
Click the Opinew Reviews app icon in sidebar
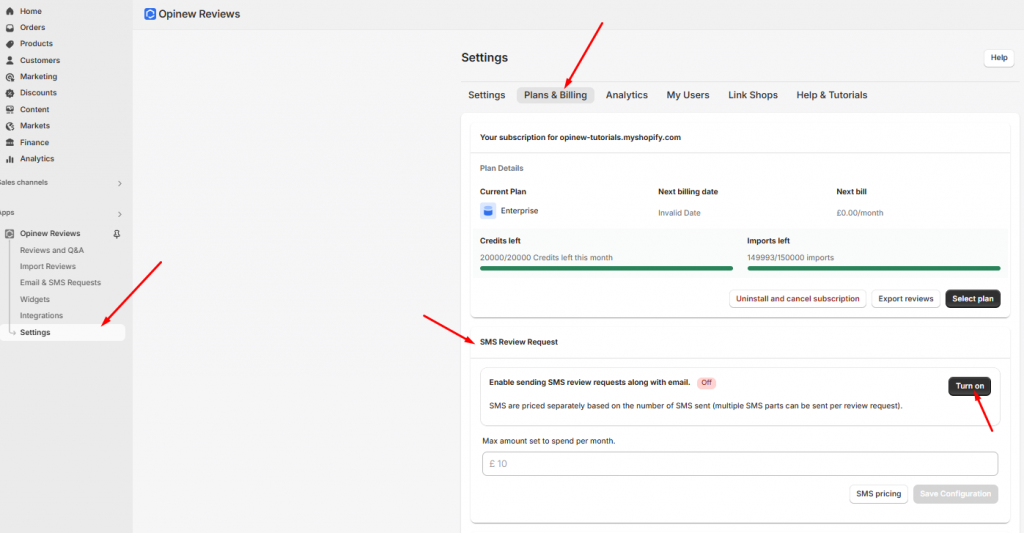(10, 234)
